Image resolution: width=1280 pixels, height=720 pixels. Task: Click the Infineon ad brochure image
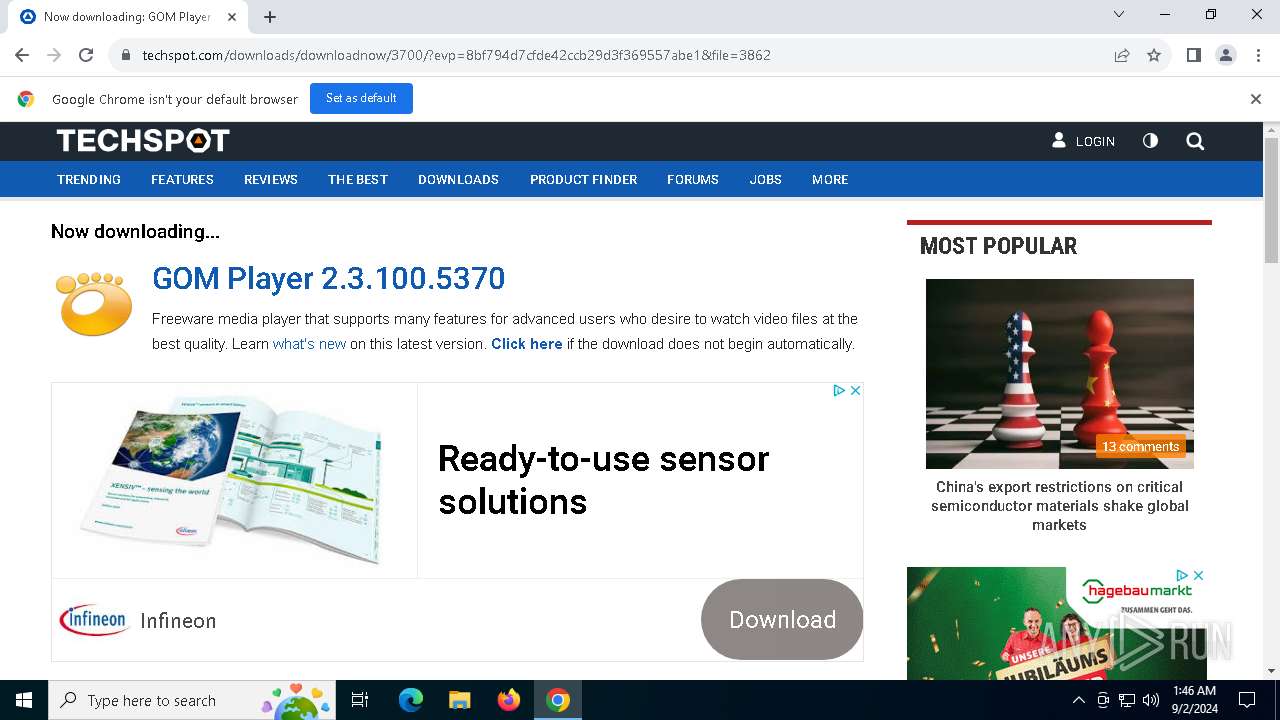[234, 480]
